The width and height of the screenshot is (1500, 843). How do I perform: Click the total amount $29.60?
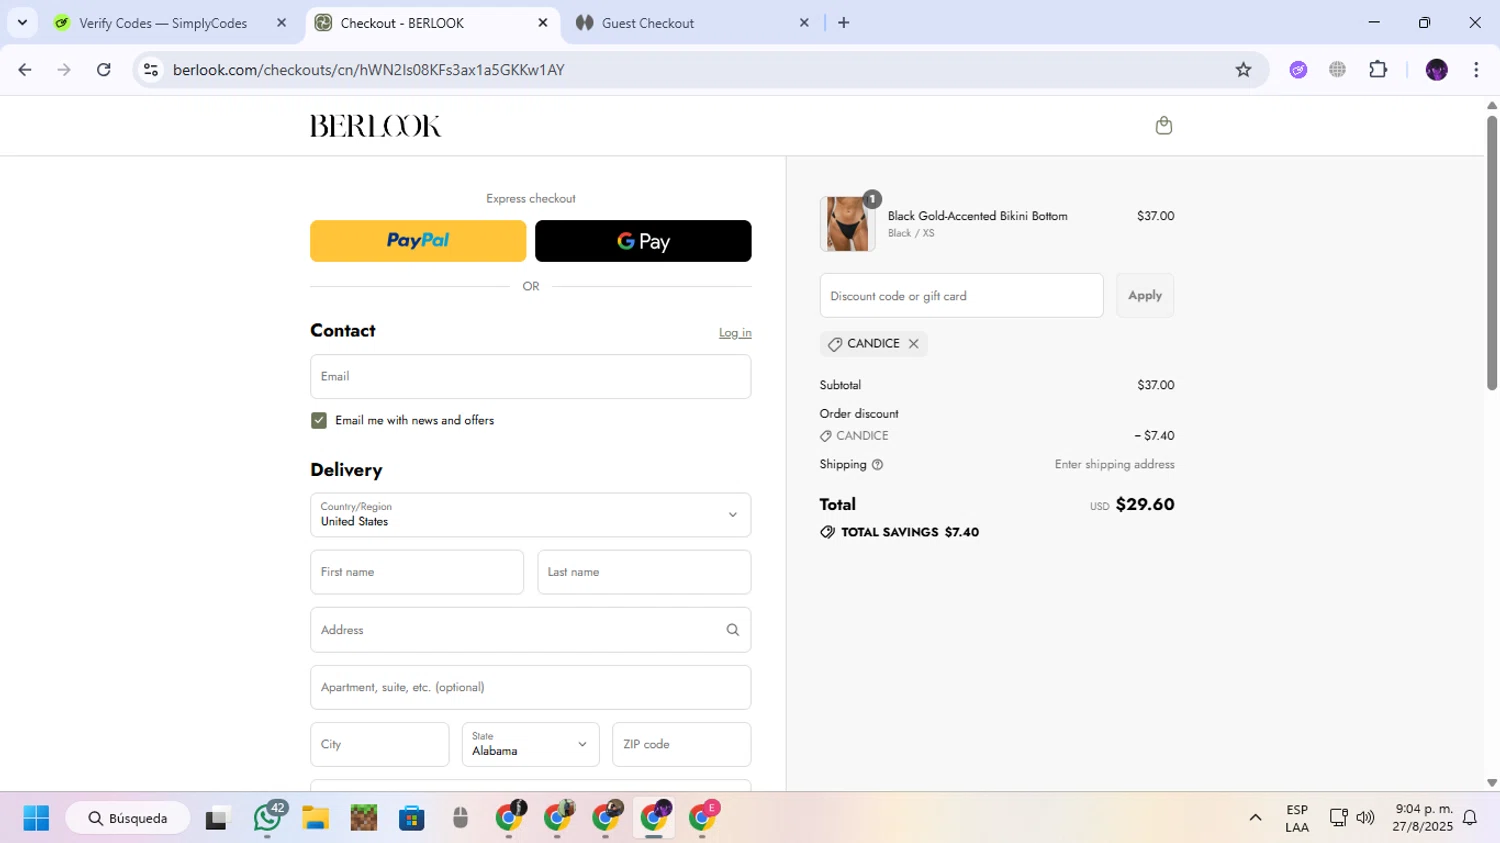[x=1145, y=505]
